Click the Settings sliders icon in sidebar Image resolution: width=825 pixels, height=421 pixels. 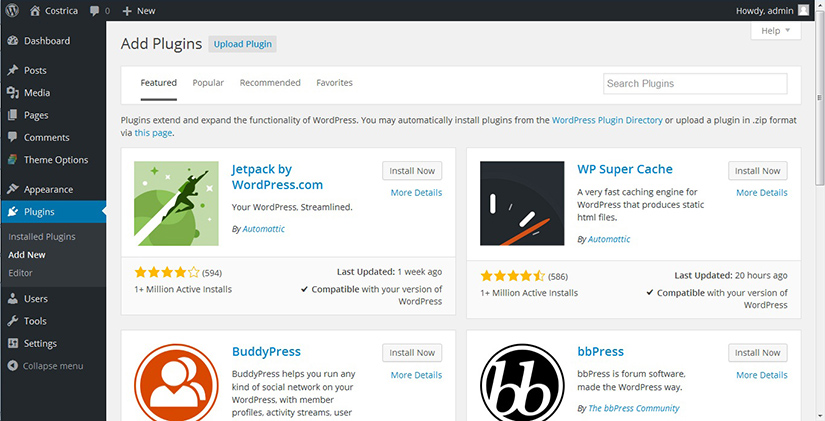click(x=12, y=343)
